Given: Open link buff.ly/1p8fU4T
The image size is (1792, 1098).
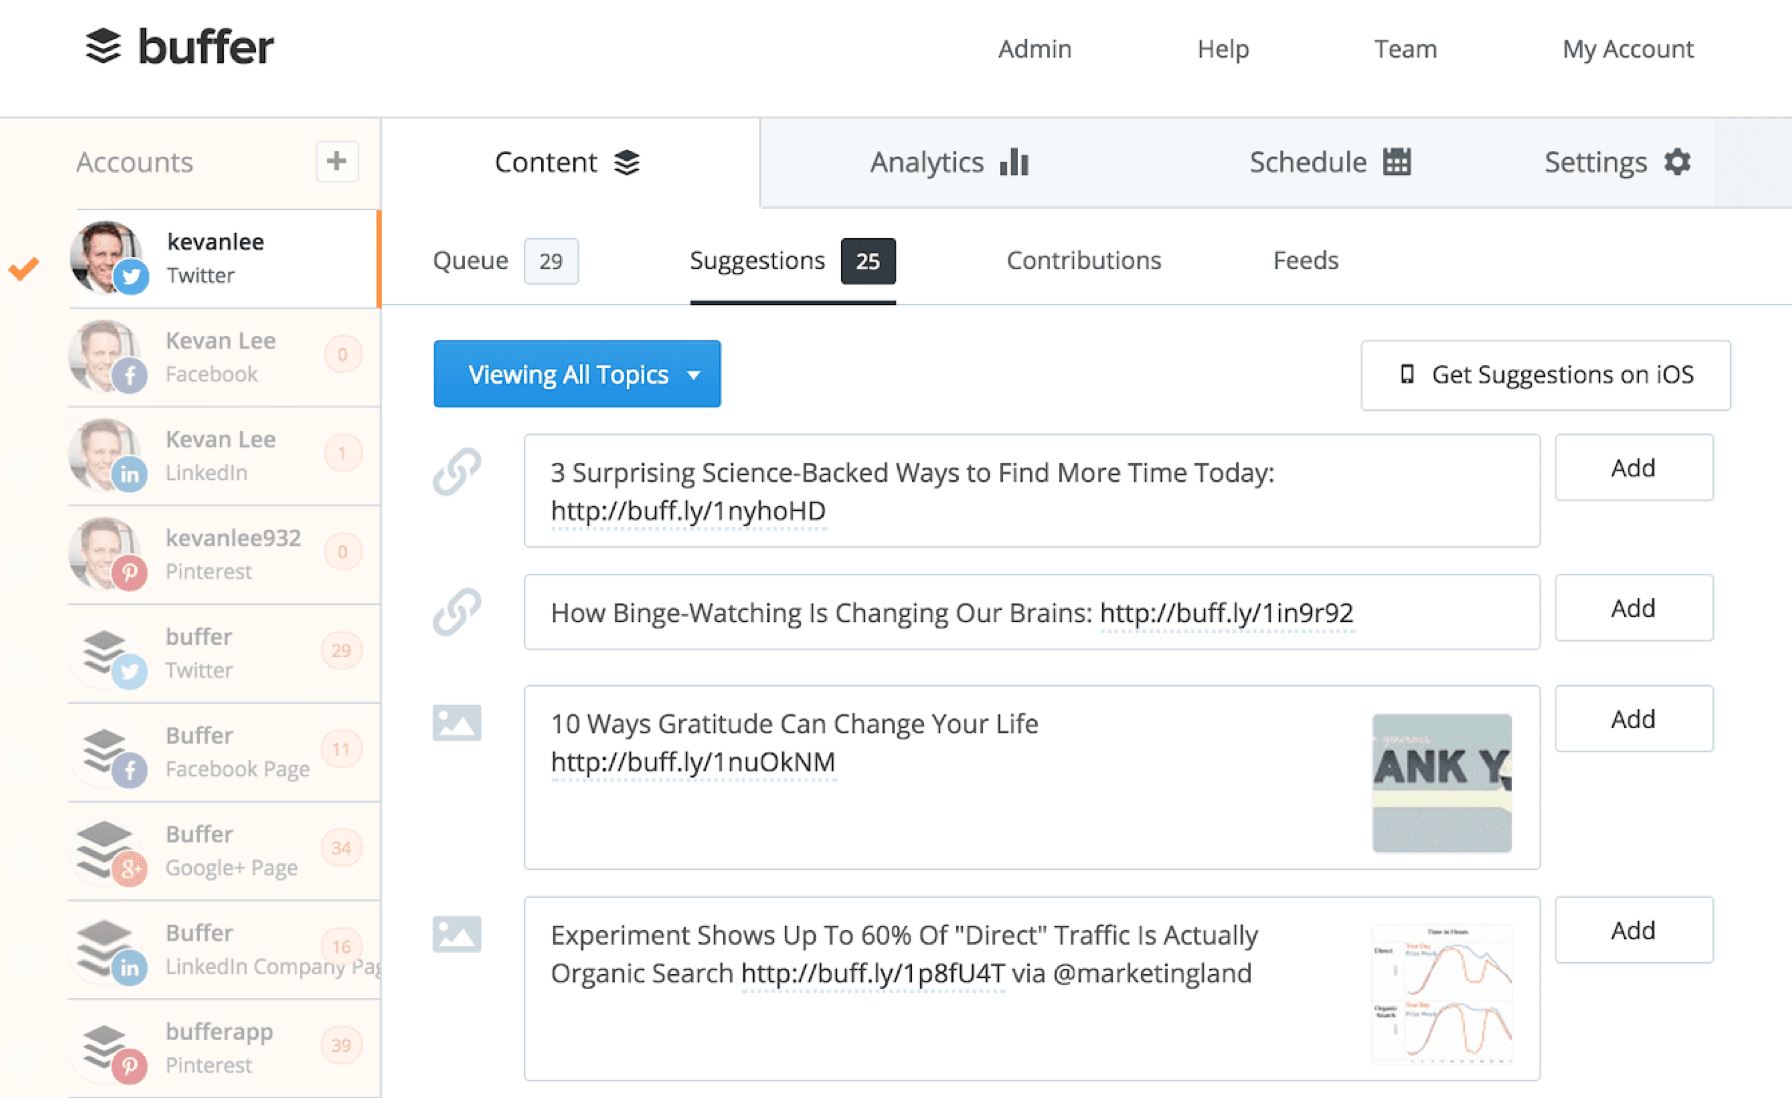Looking at the screenshot, I should click(873, 973).
